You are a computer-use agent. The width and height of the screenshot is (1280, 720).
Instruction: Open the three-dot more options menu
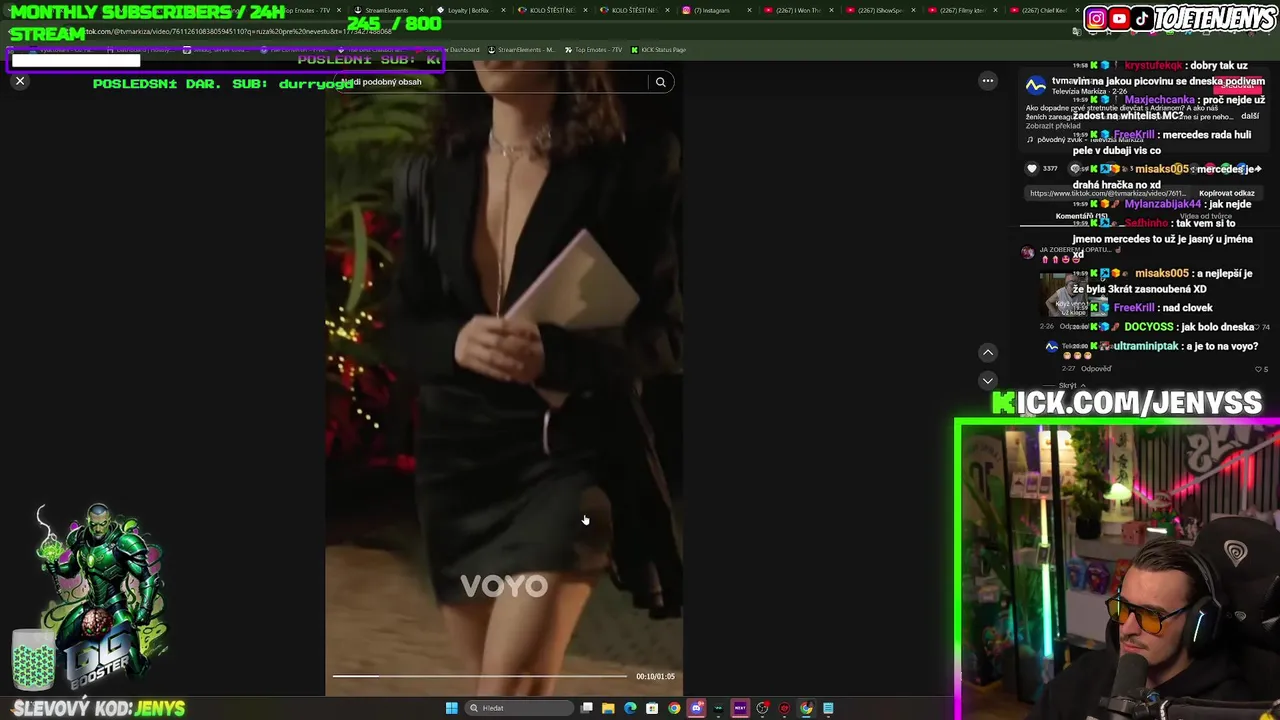point(988,81)
